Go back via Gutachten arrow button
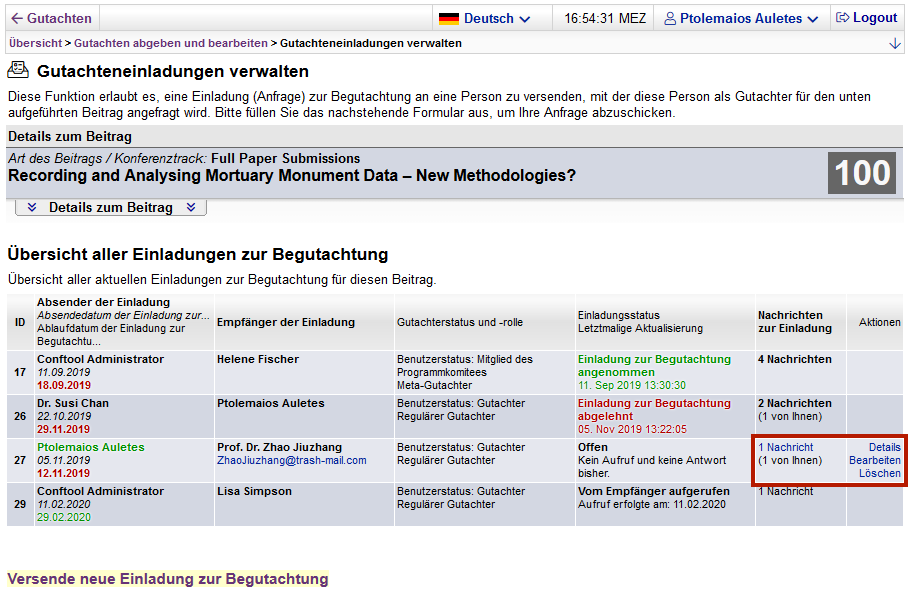 coord(51,18)
